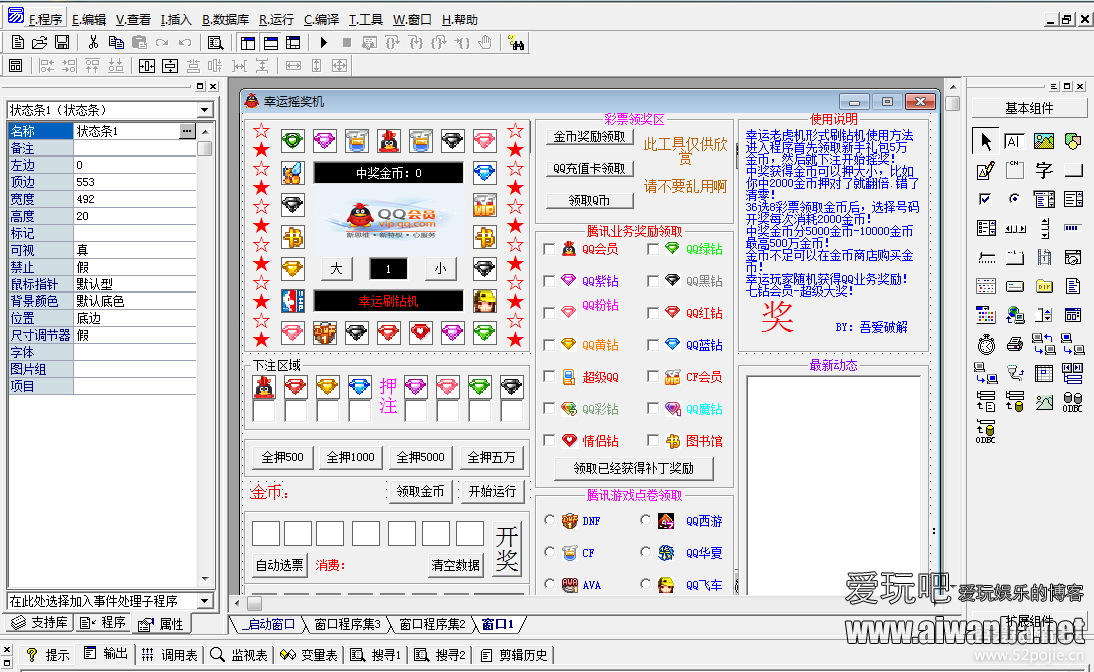
Task: Select the ODBC database component icon
Action: (1073, 402)
